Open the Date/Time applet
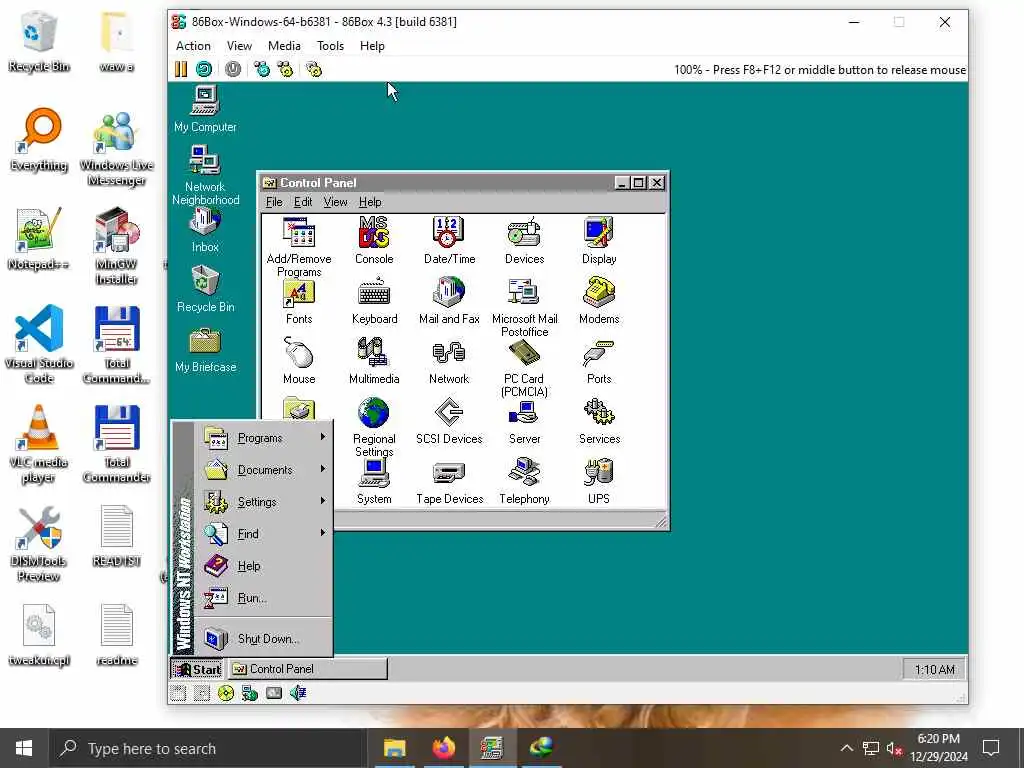This screenshot has width=1024, height=768. 449,240
